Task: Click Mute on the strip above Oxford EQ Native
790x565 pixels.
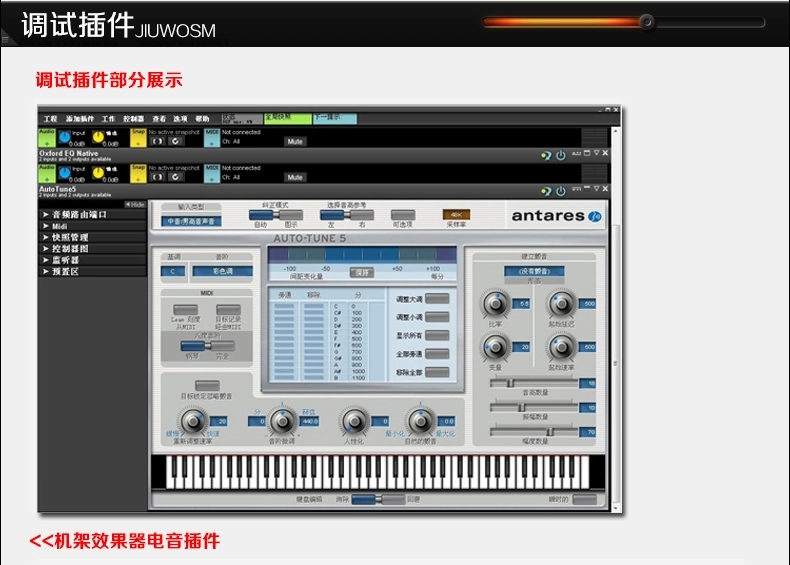Action: point(295,142)
